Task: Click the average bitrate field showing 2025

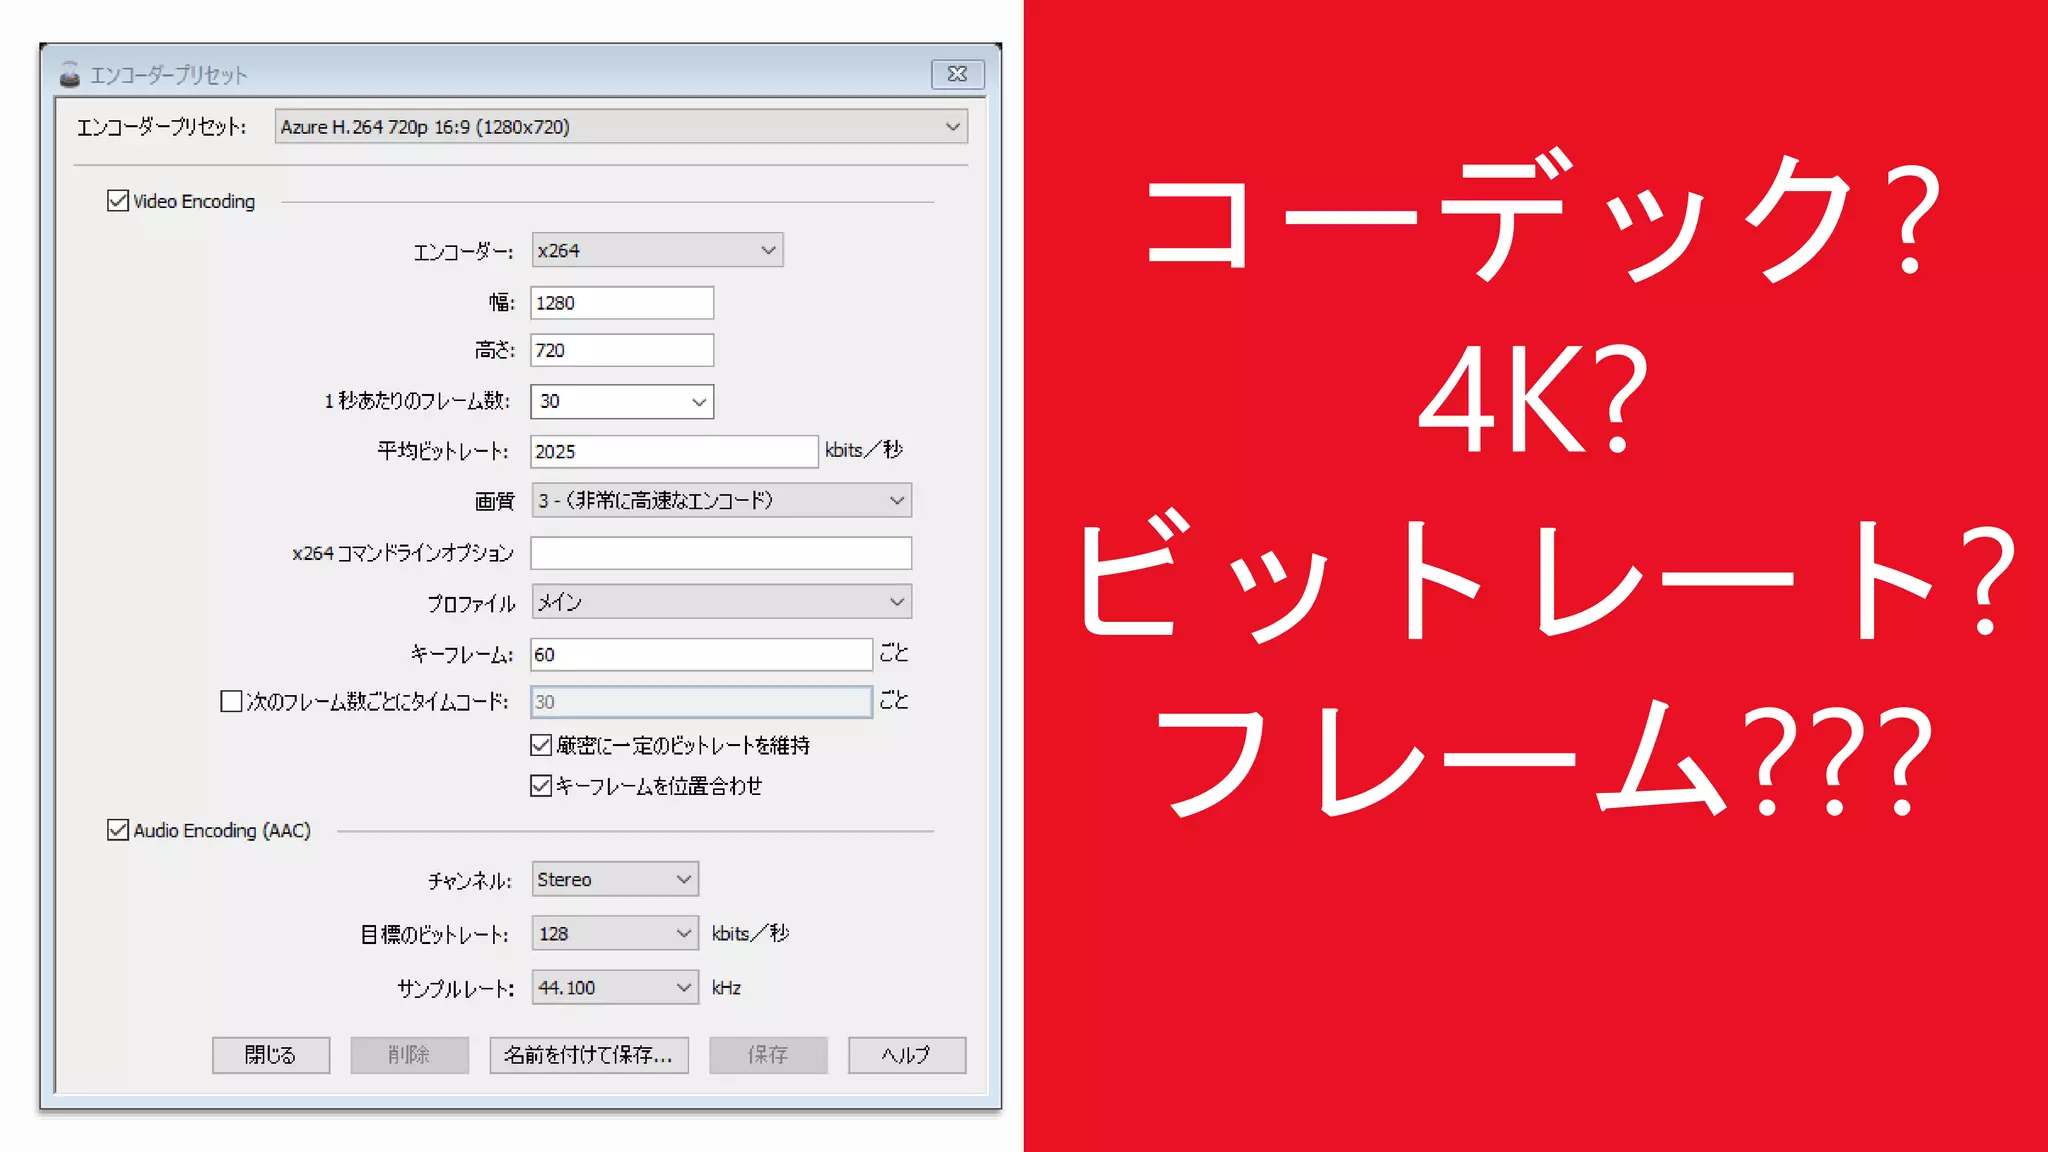Action: point(673,451)
